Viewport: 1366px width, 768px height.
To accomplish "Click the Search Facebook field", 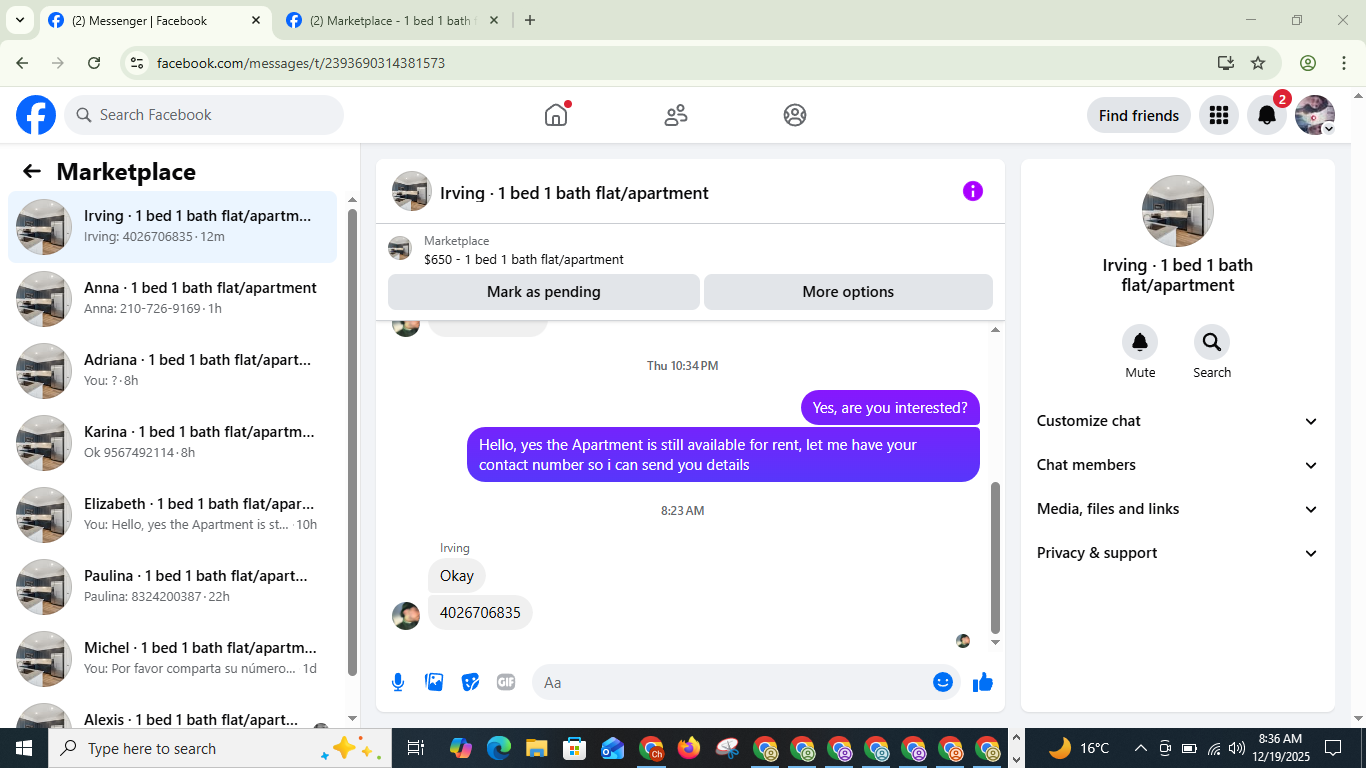I will (204, 115).
